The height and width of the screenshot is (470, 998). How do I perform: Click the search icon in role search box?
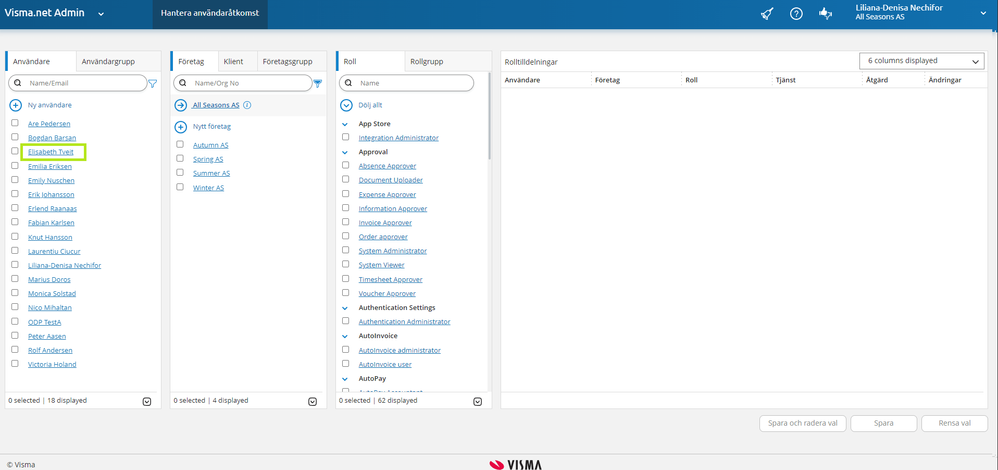pos(349,83)
